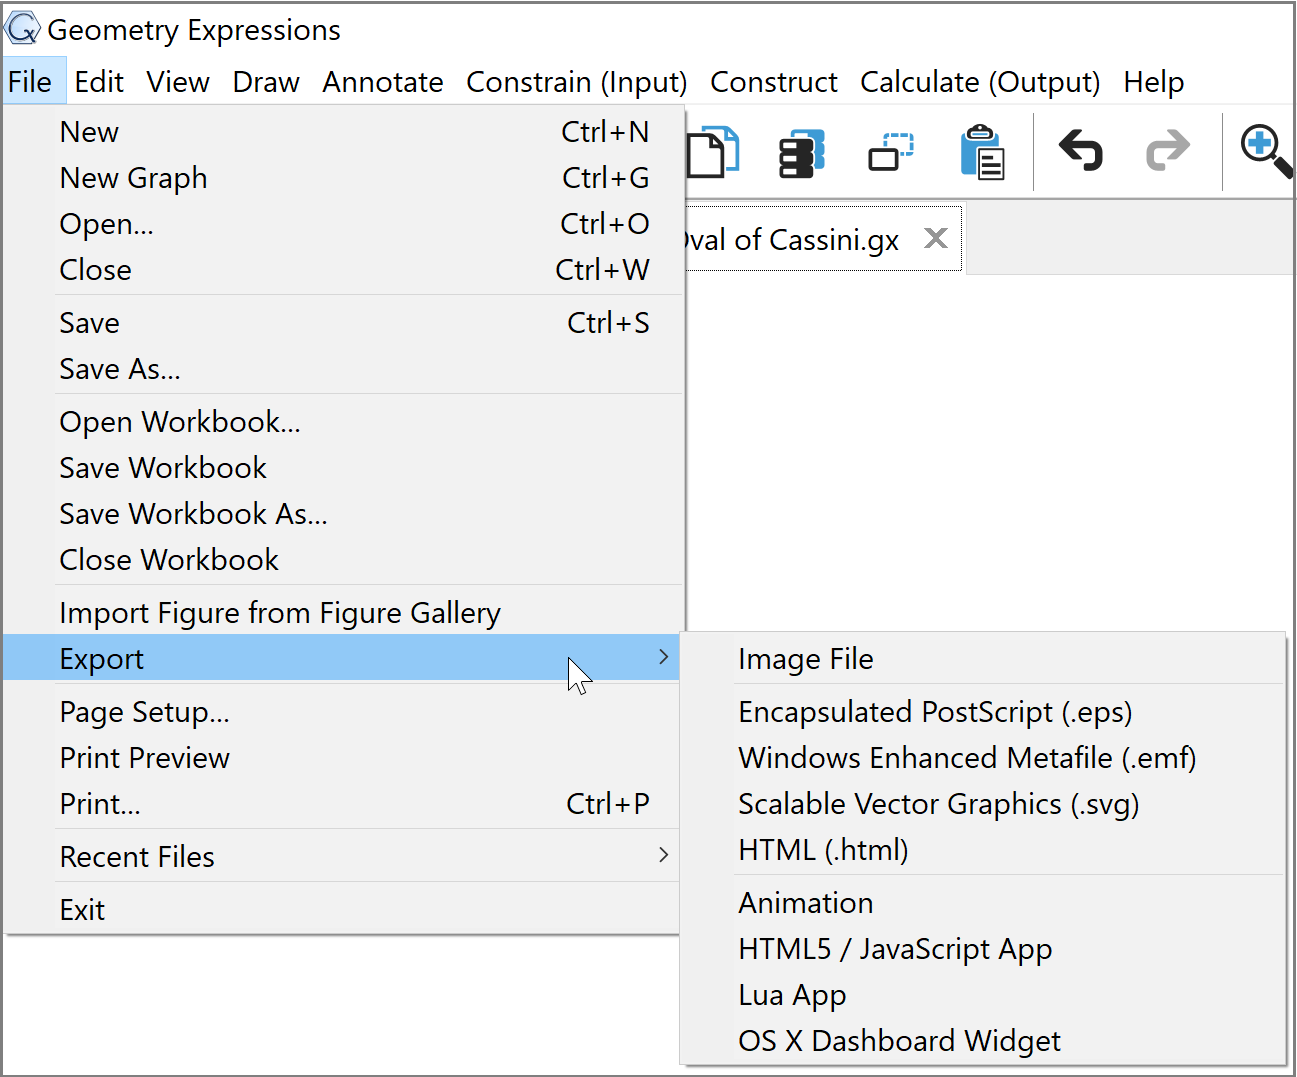Choose Scalable Vector Graphics (.svg) export
Image resolution: width=1297 pixels, height=1077 pixels.
click(x=938, y=804)
